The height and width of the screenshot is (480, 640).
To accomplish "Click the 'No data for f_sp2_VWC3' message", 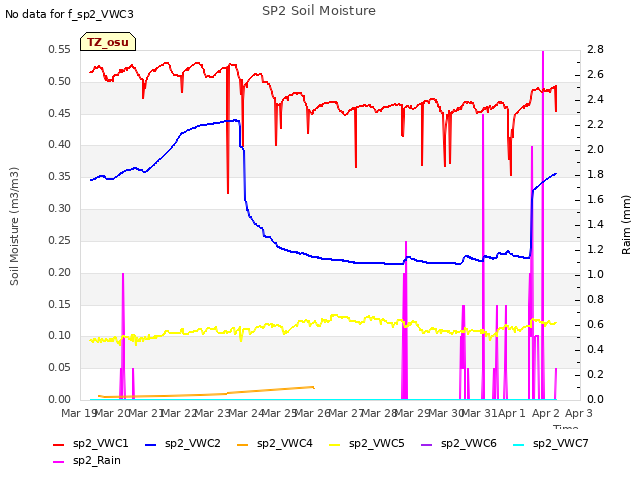I will click(x=69, y=14).
